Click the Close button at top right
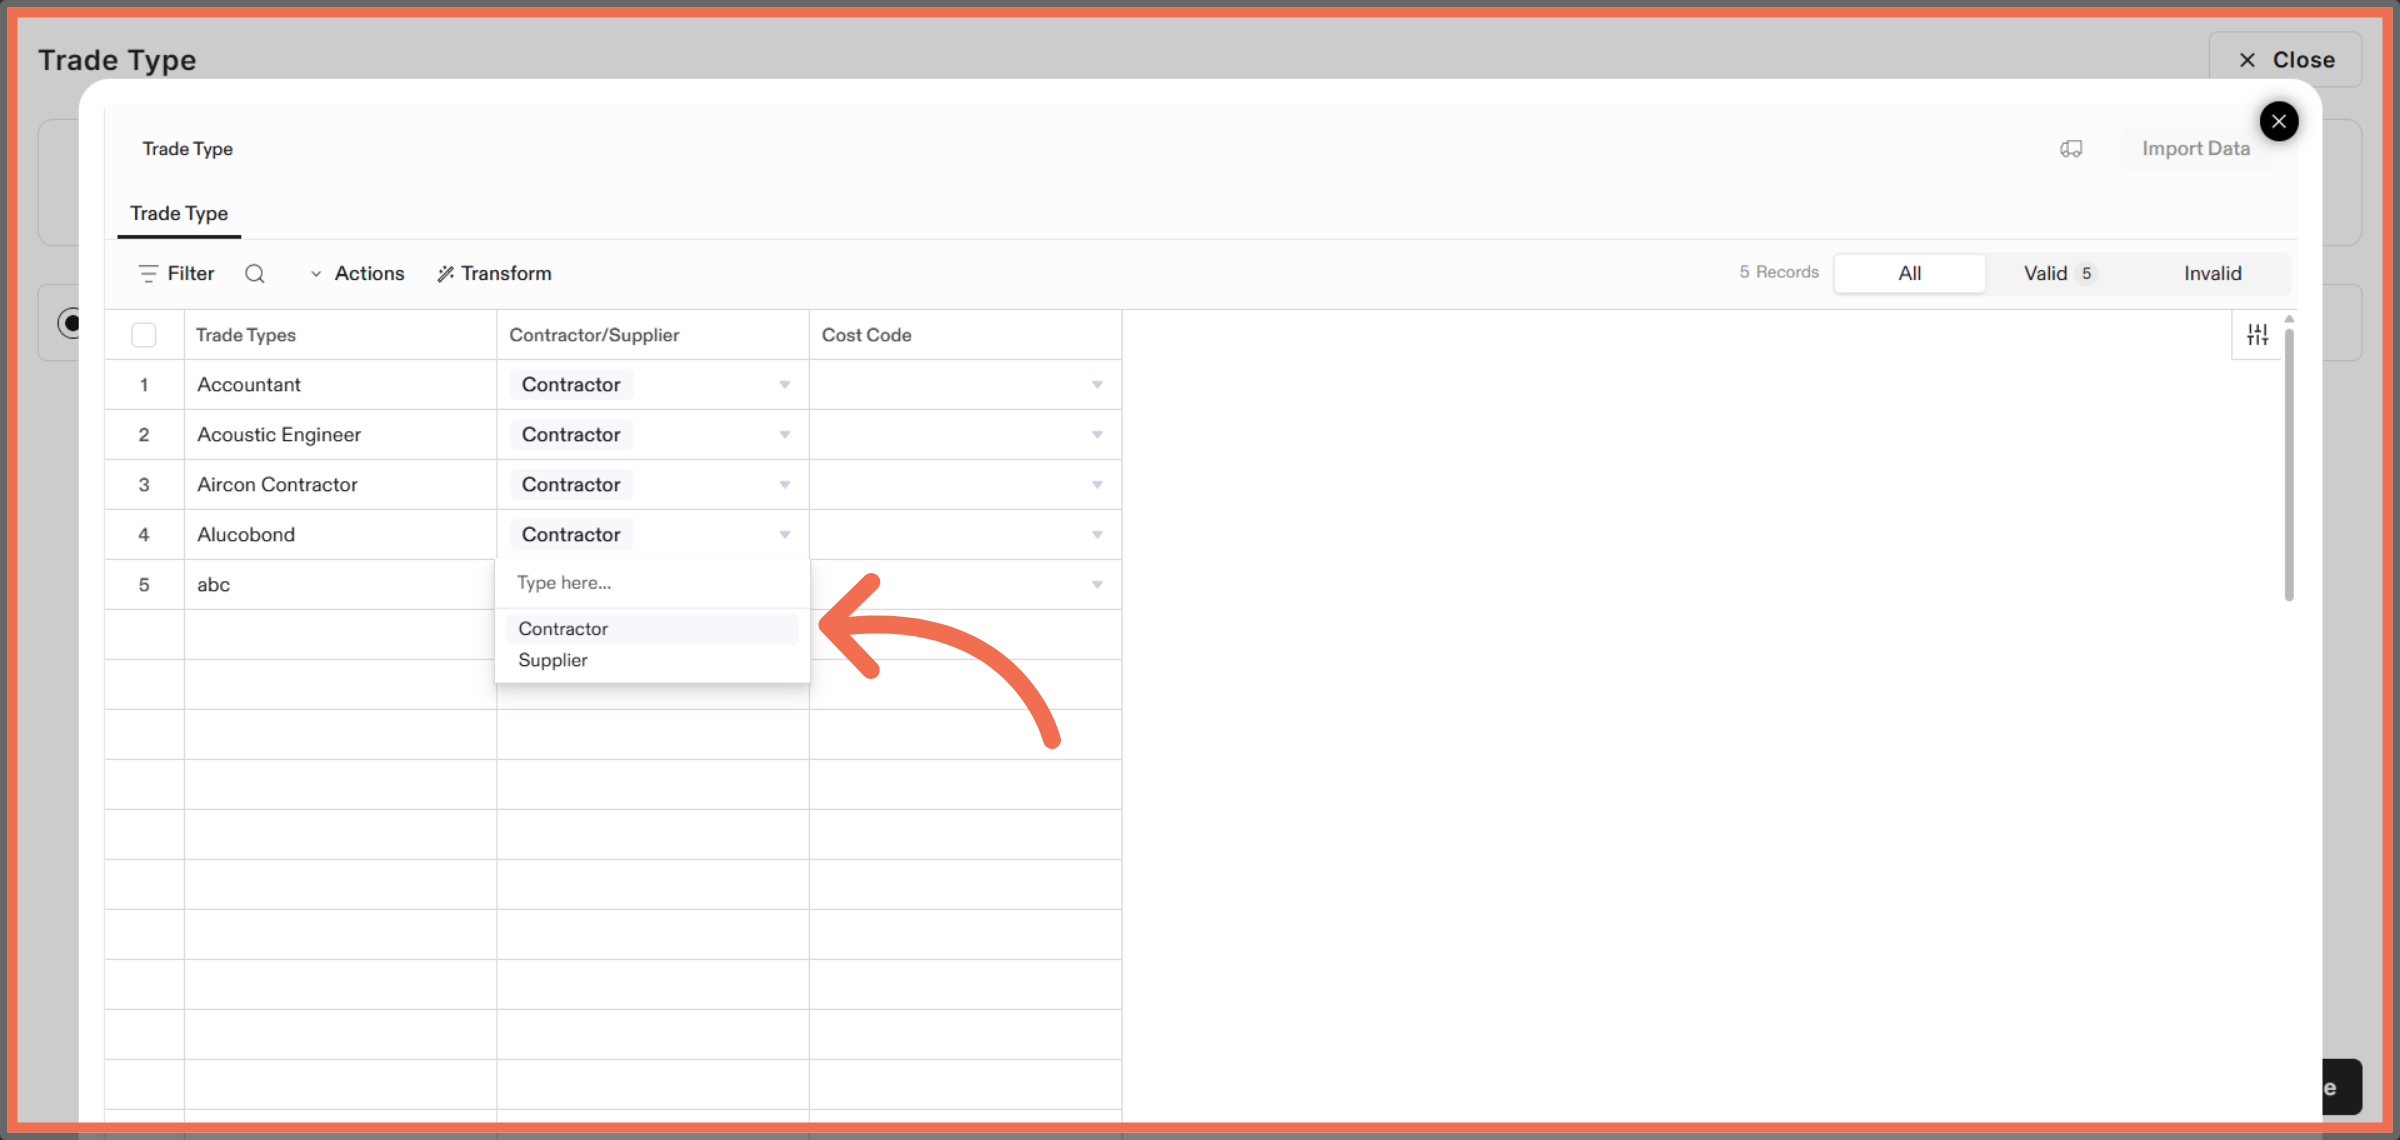Viewport: 2400px width, 1140px height. [2285, 60]
